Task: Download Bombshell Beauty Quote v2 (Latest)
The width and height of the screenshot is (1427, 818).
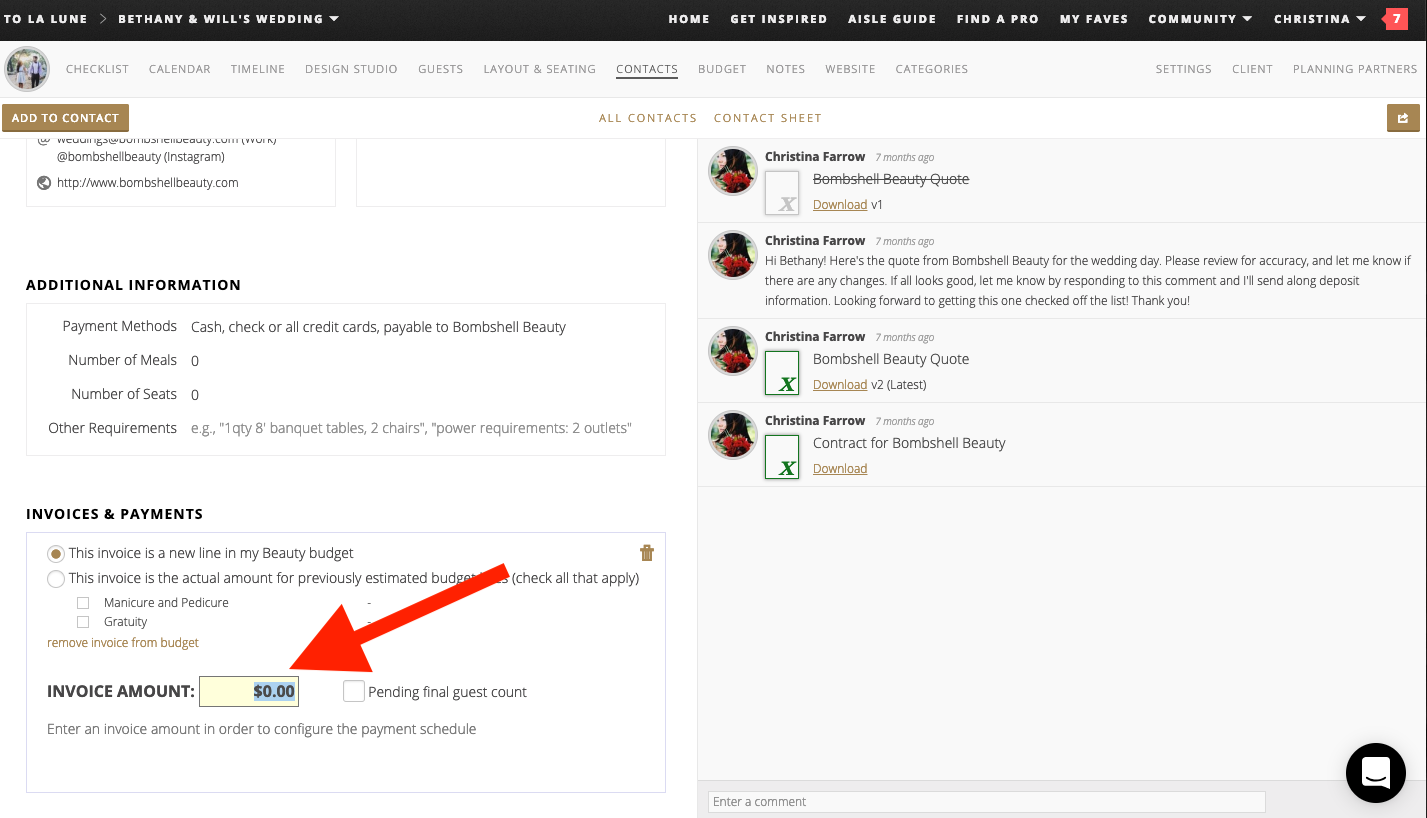Action: [840, 385]
